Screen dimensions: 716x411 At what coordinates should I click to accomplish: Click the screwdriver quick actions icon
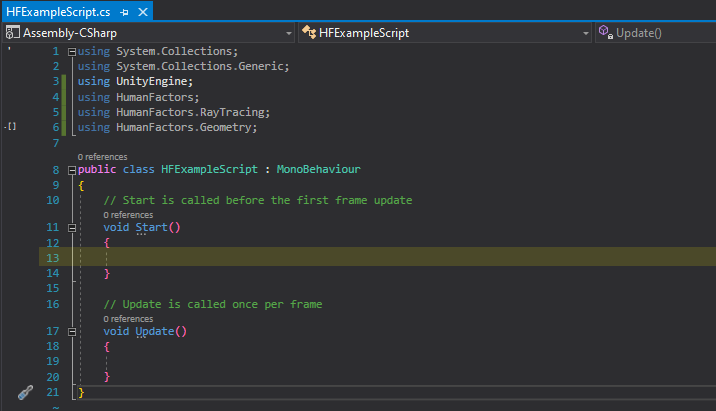point(25,392)
